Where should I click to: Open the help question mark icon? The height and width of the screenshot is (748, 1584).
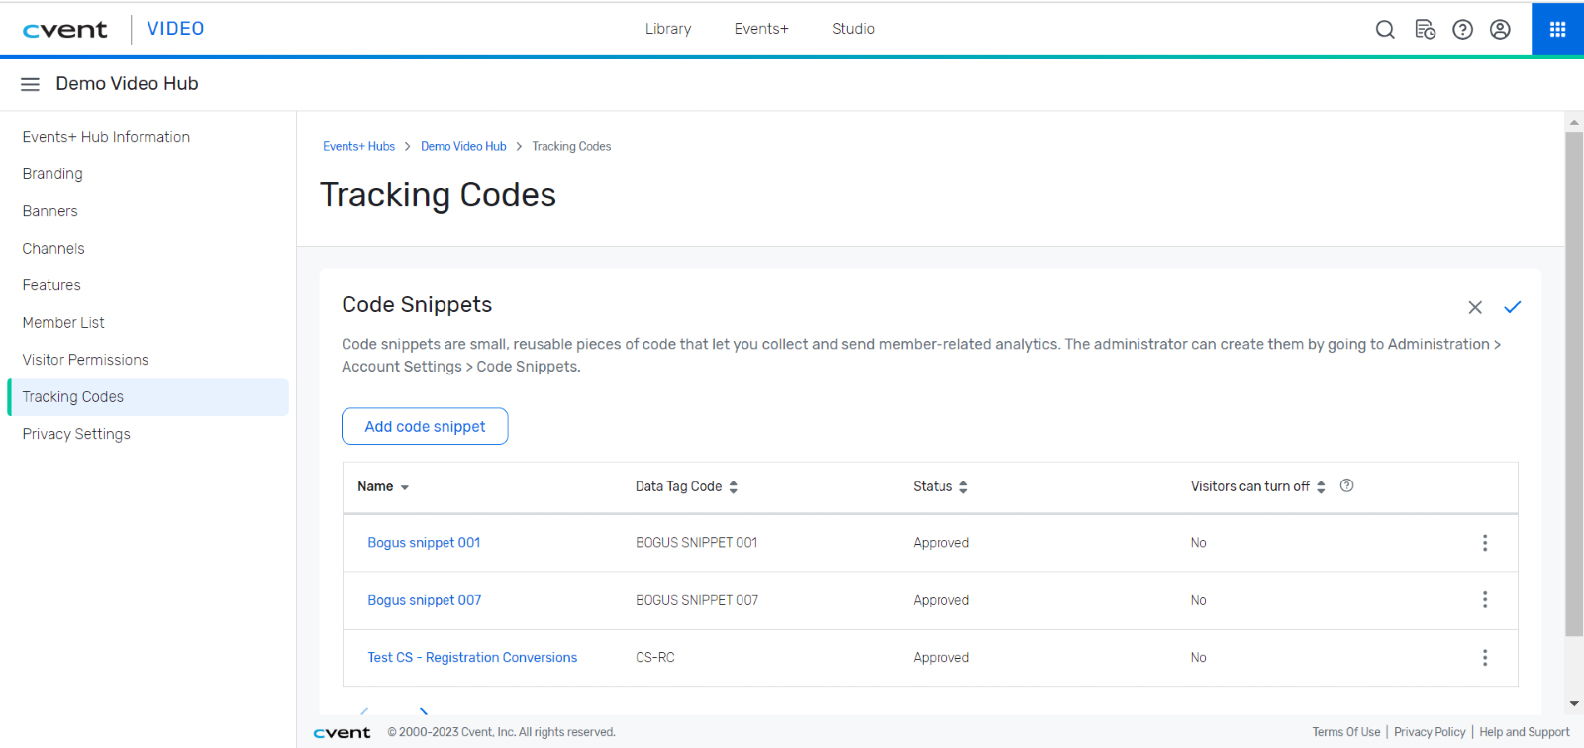[1462, 30]
